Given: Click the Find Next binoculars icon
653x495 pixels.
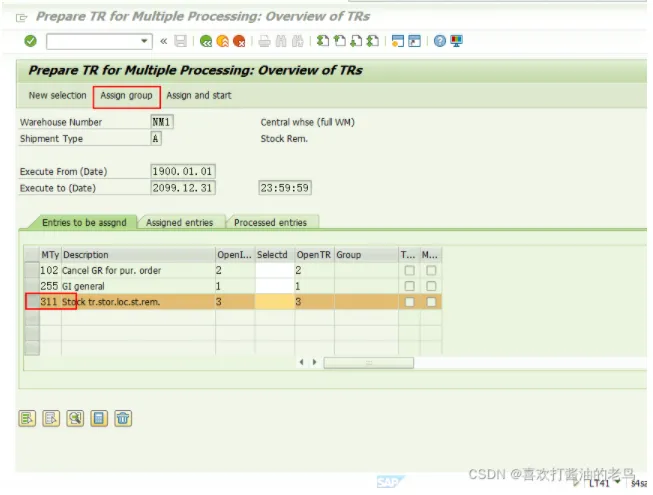Looking at the screenshot, I should (298, 41).
